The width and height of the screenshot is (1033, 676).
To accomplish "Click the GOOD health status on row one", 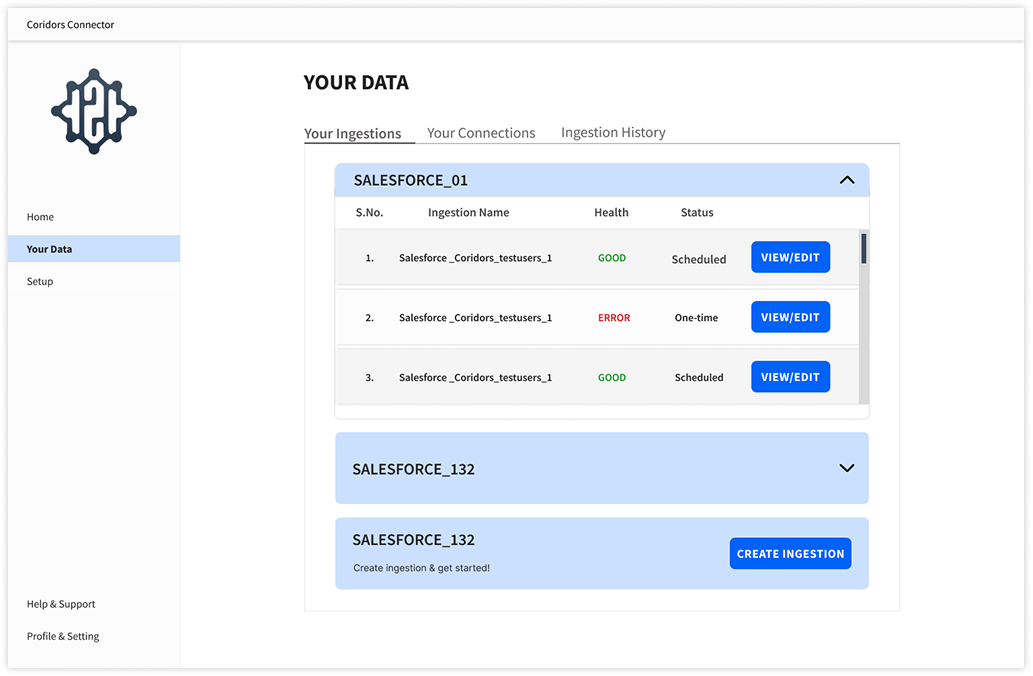I will (611, 257).
